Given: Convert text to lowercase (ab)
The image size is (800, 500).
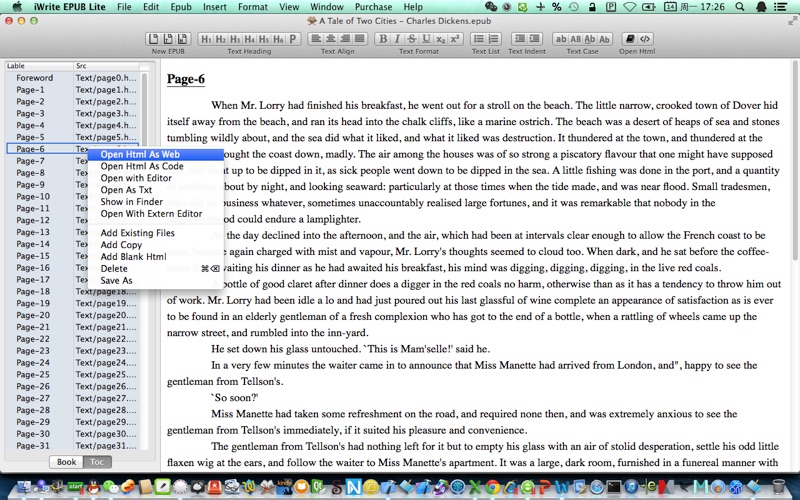Looking at the screenshot, I should tap(561, 39).
